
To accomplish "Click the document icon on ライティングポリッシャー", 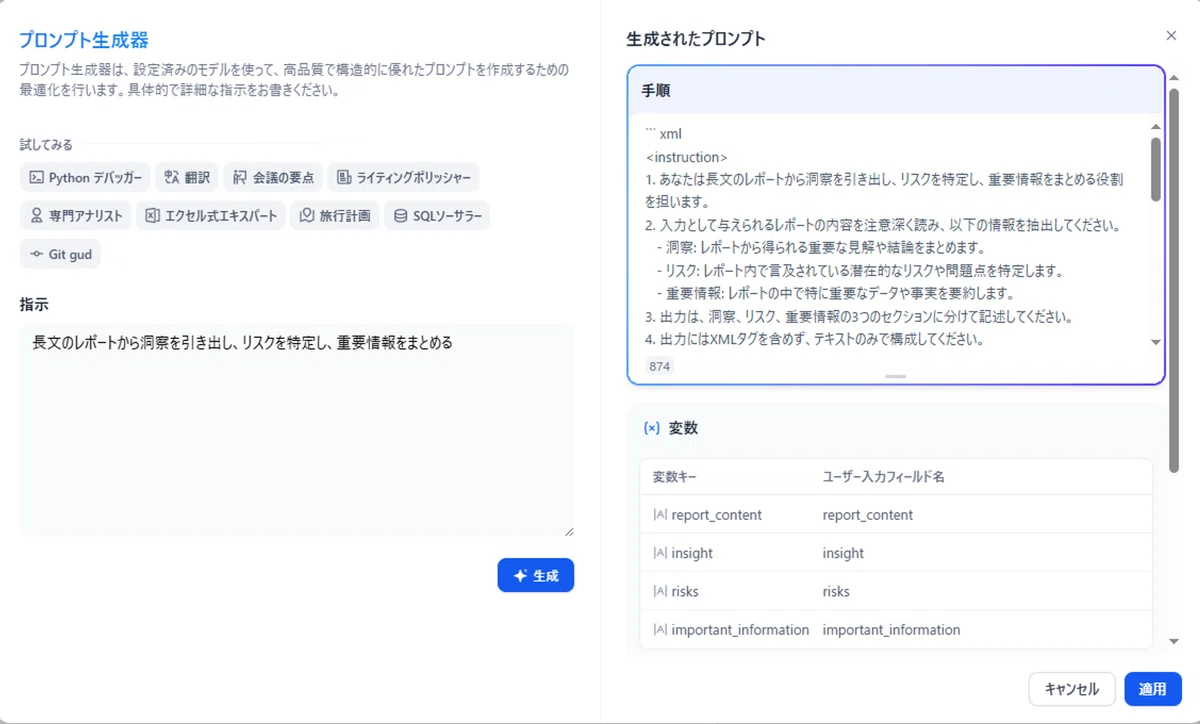I will 343,177.
